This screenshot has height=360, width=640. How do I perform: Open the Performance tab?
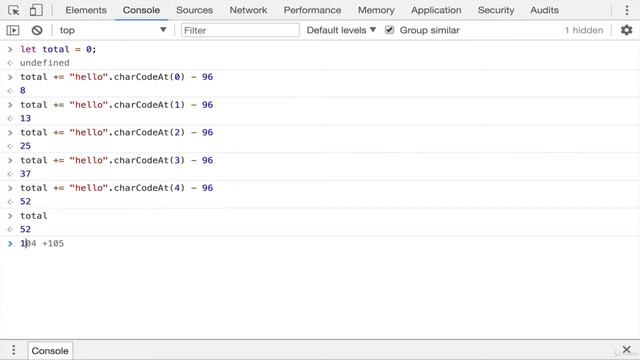point(312,10)
